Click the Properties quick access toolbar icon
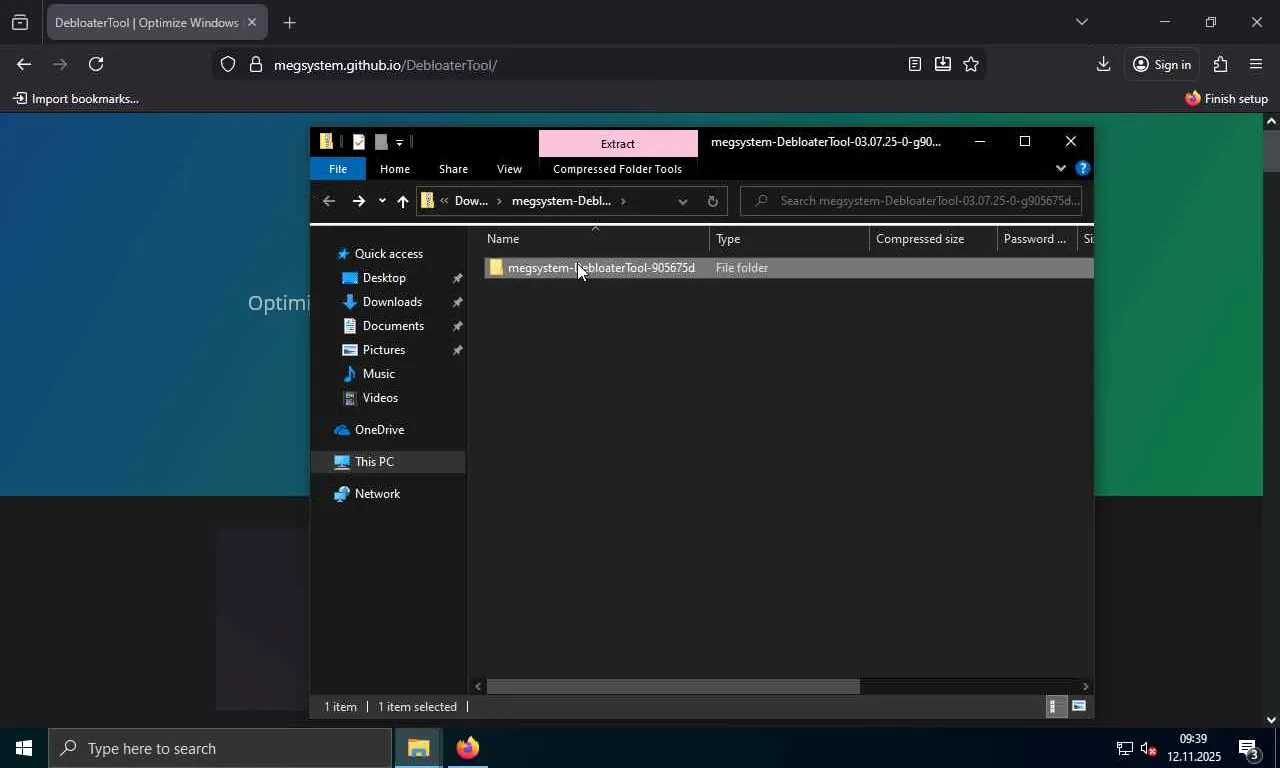The height and width of the screenshot is (768, 1280). point(358,142)
